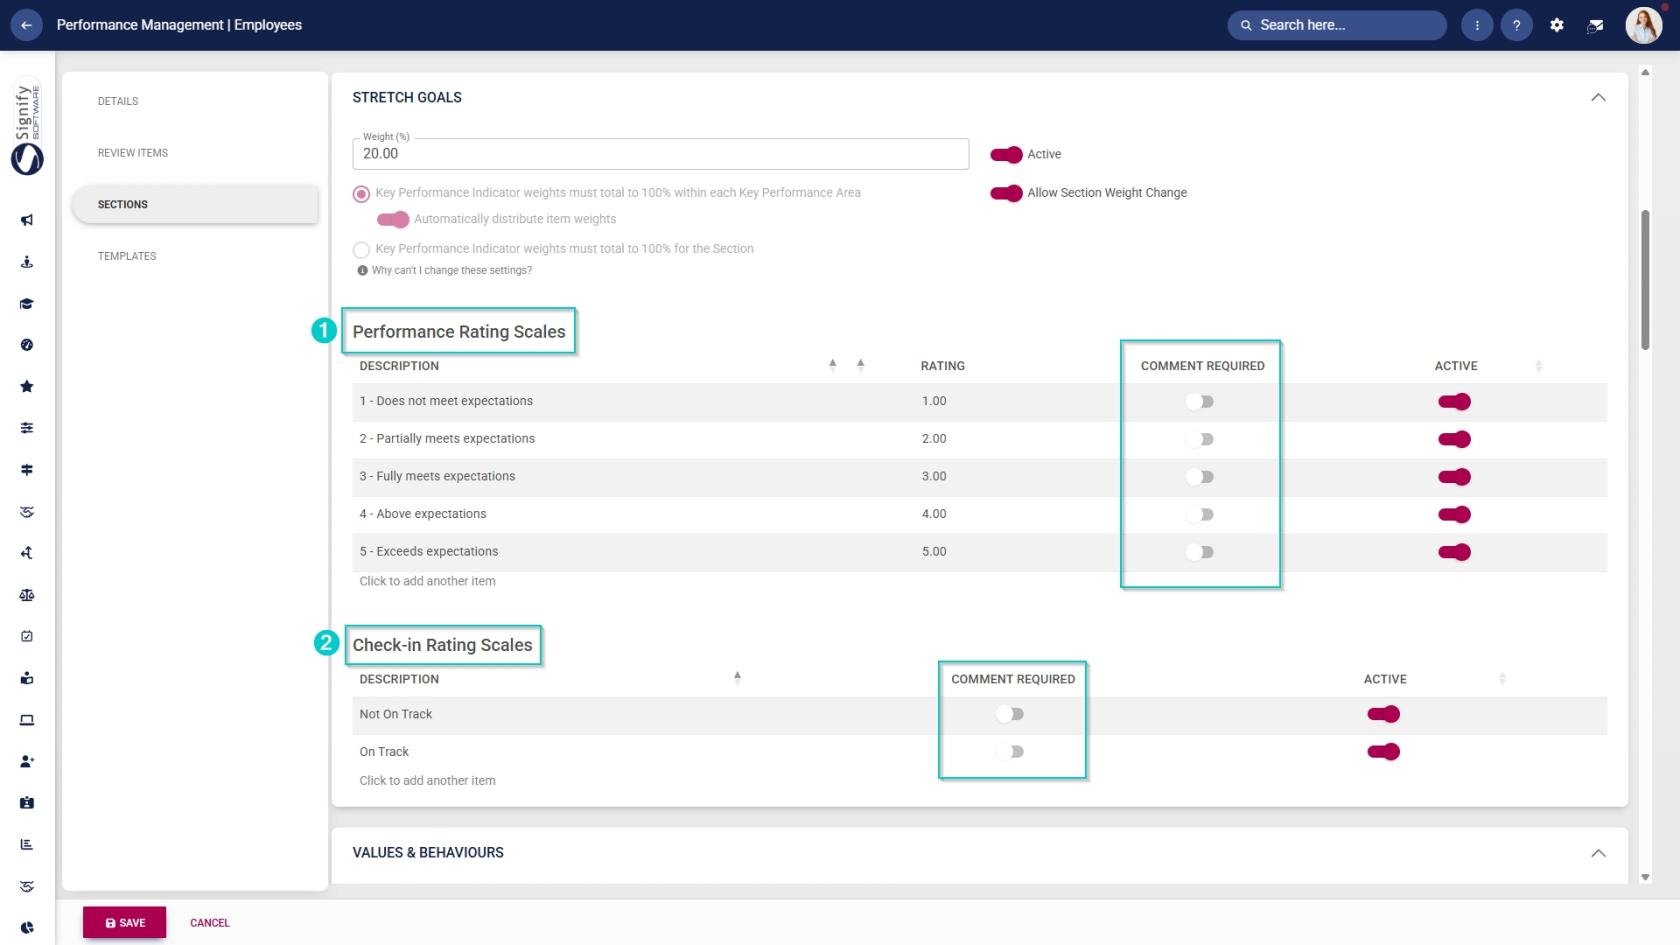Select the Sections tab
The image size is (1680, 945).
click(195, 204)
